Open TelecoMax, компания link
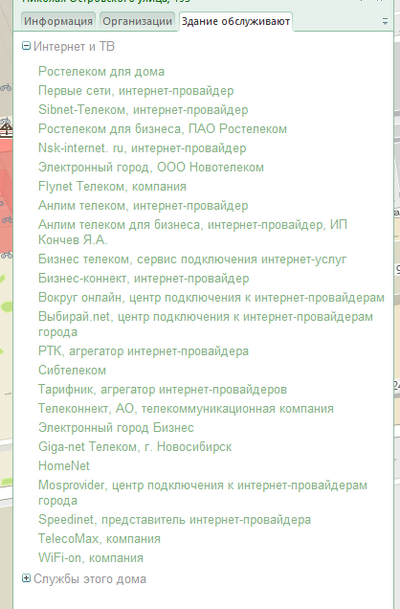 tap(99, 539)
